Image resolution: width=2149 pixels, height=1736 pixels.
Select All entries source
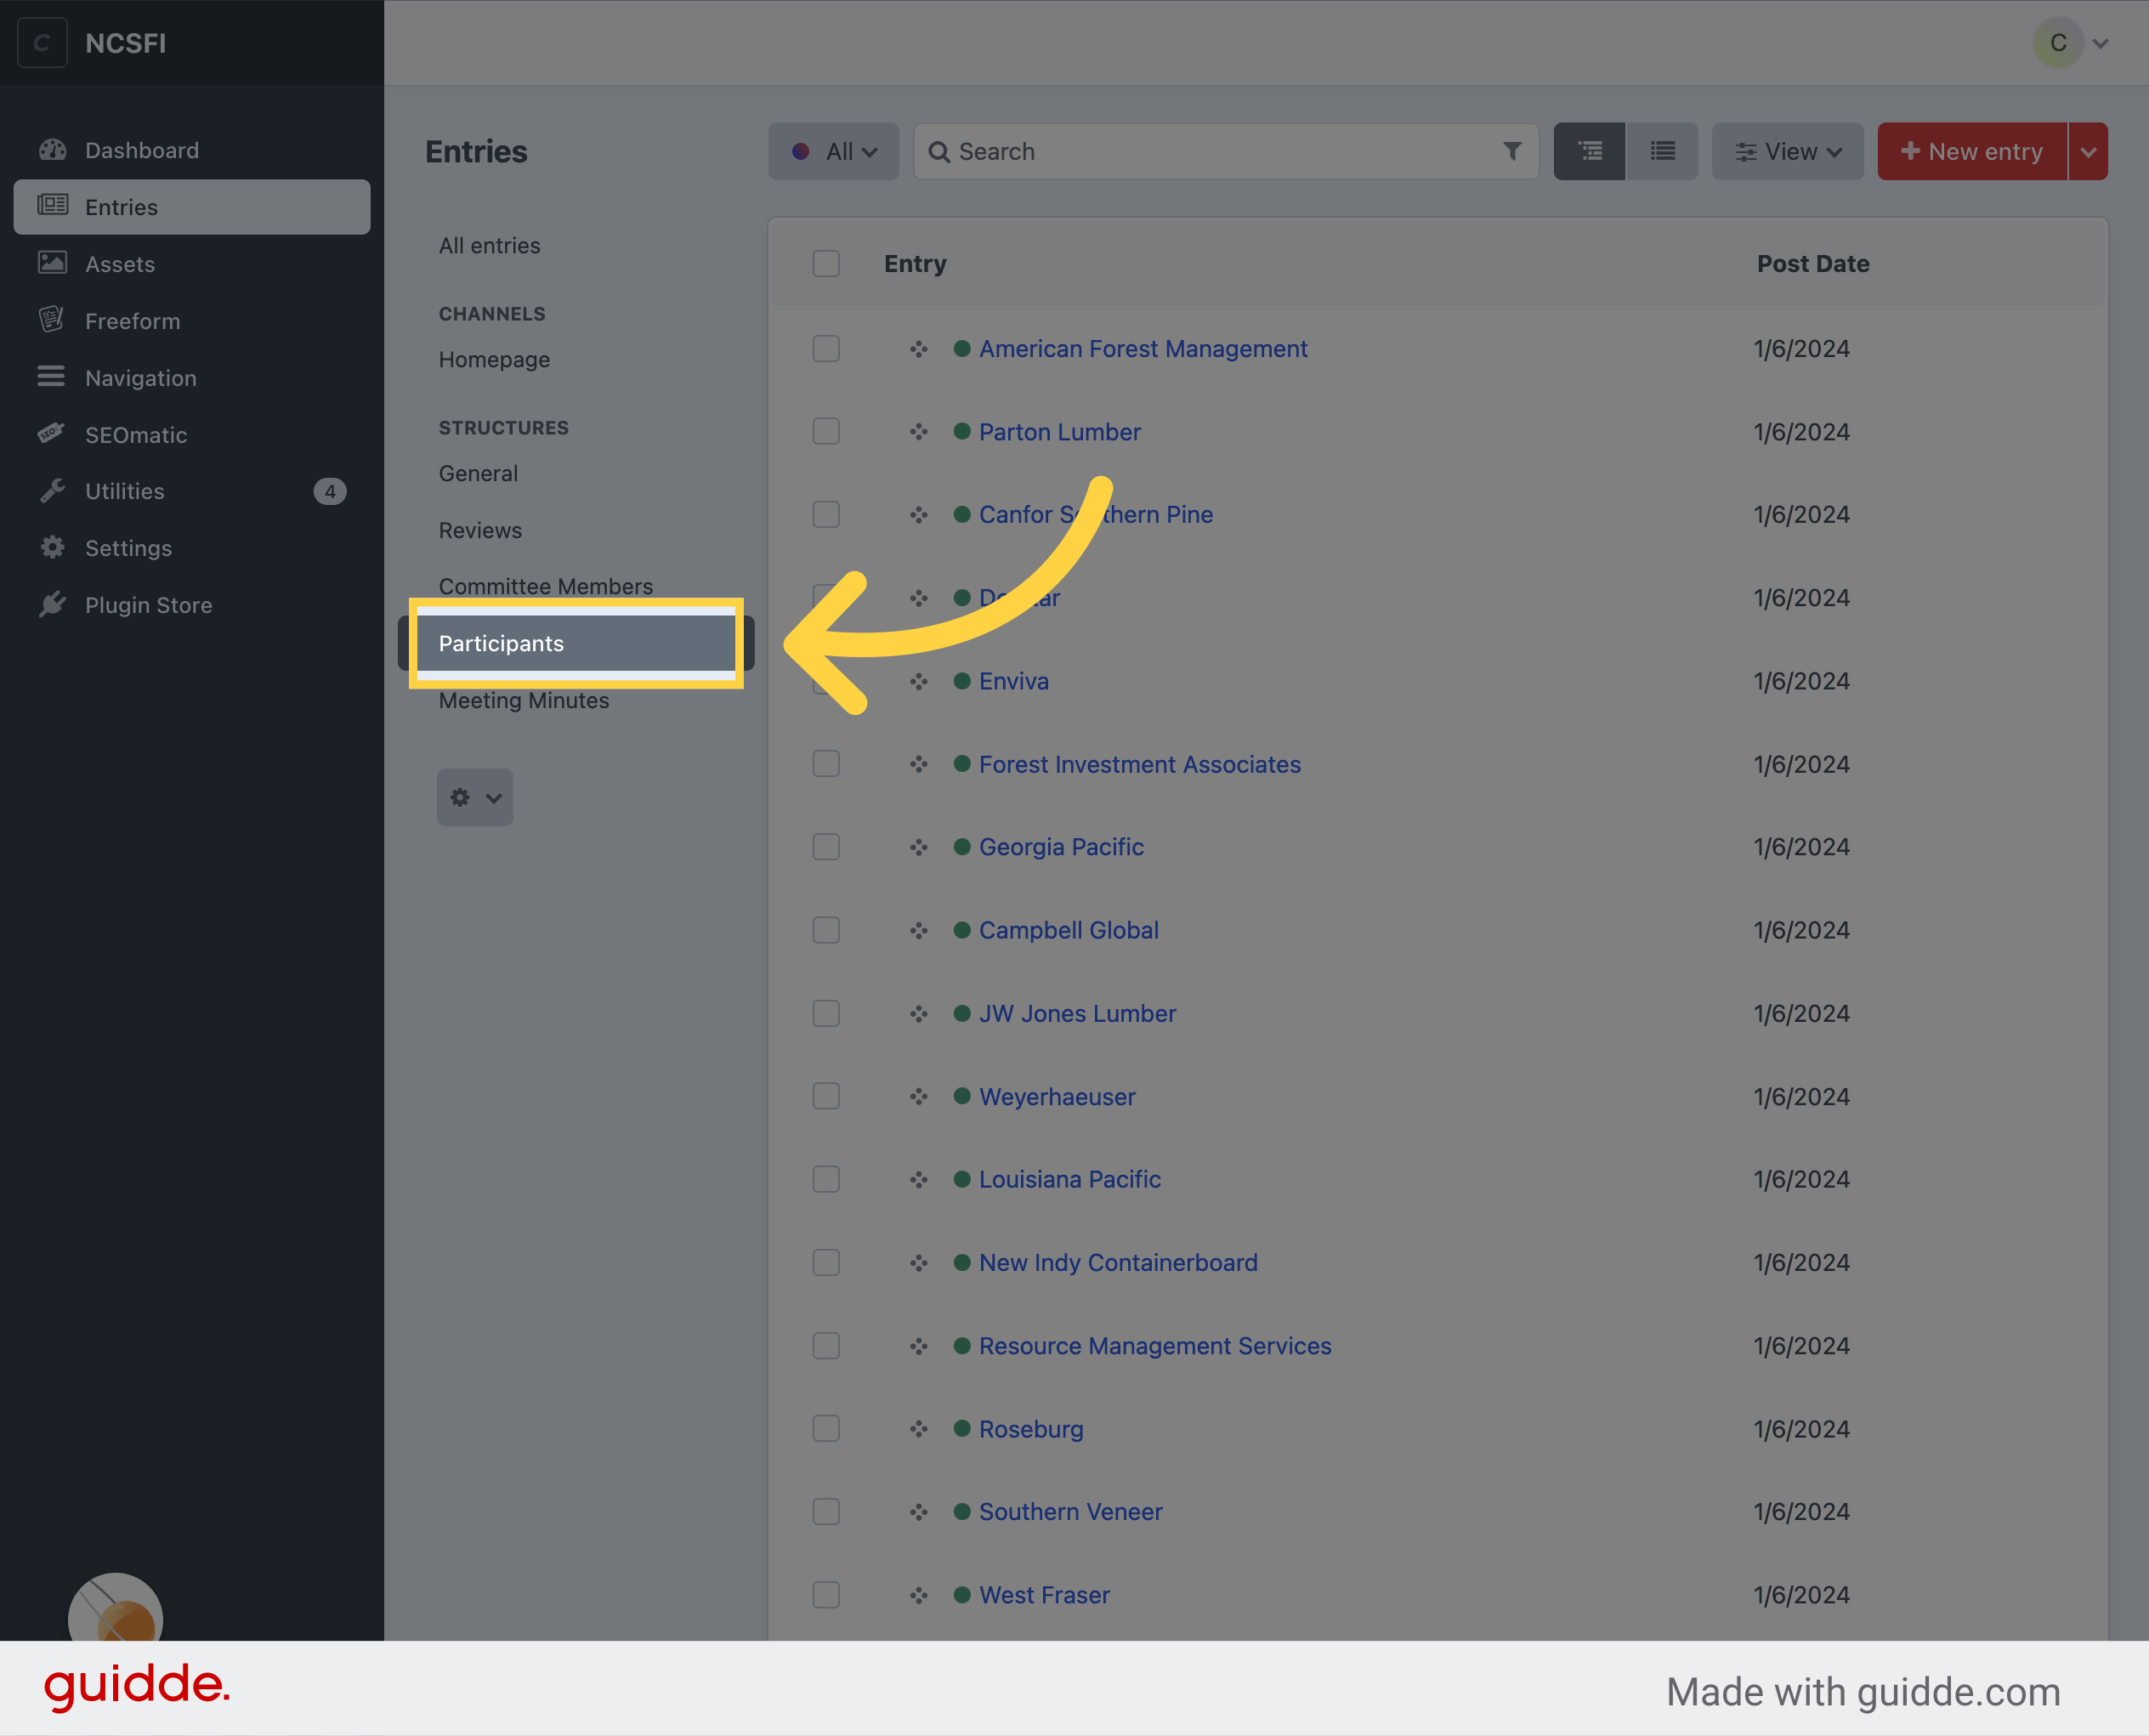[489, 245]
